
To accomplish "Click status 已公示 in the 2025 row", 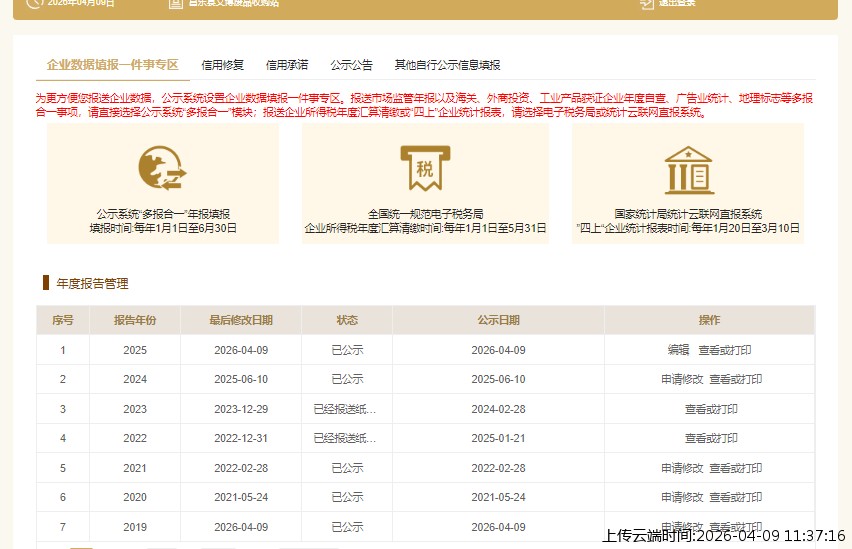I will [x=347, y=350].
